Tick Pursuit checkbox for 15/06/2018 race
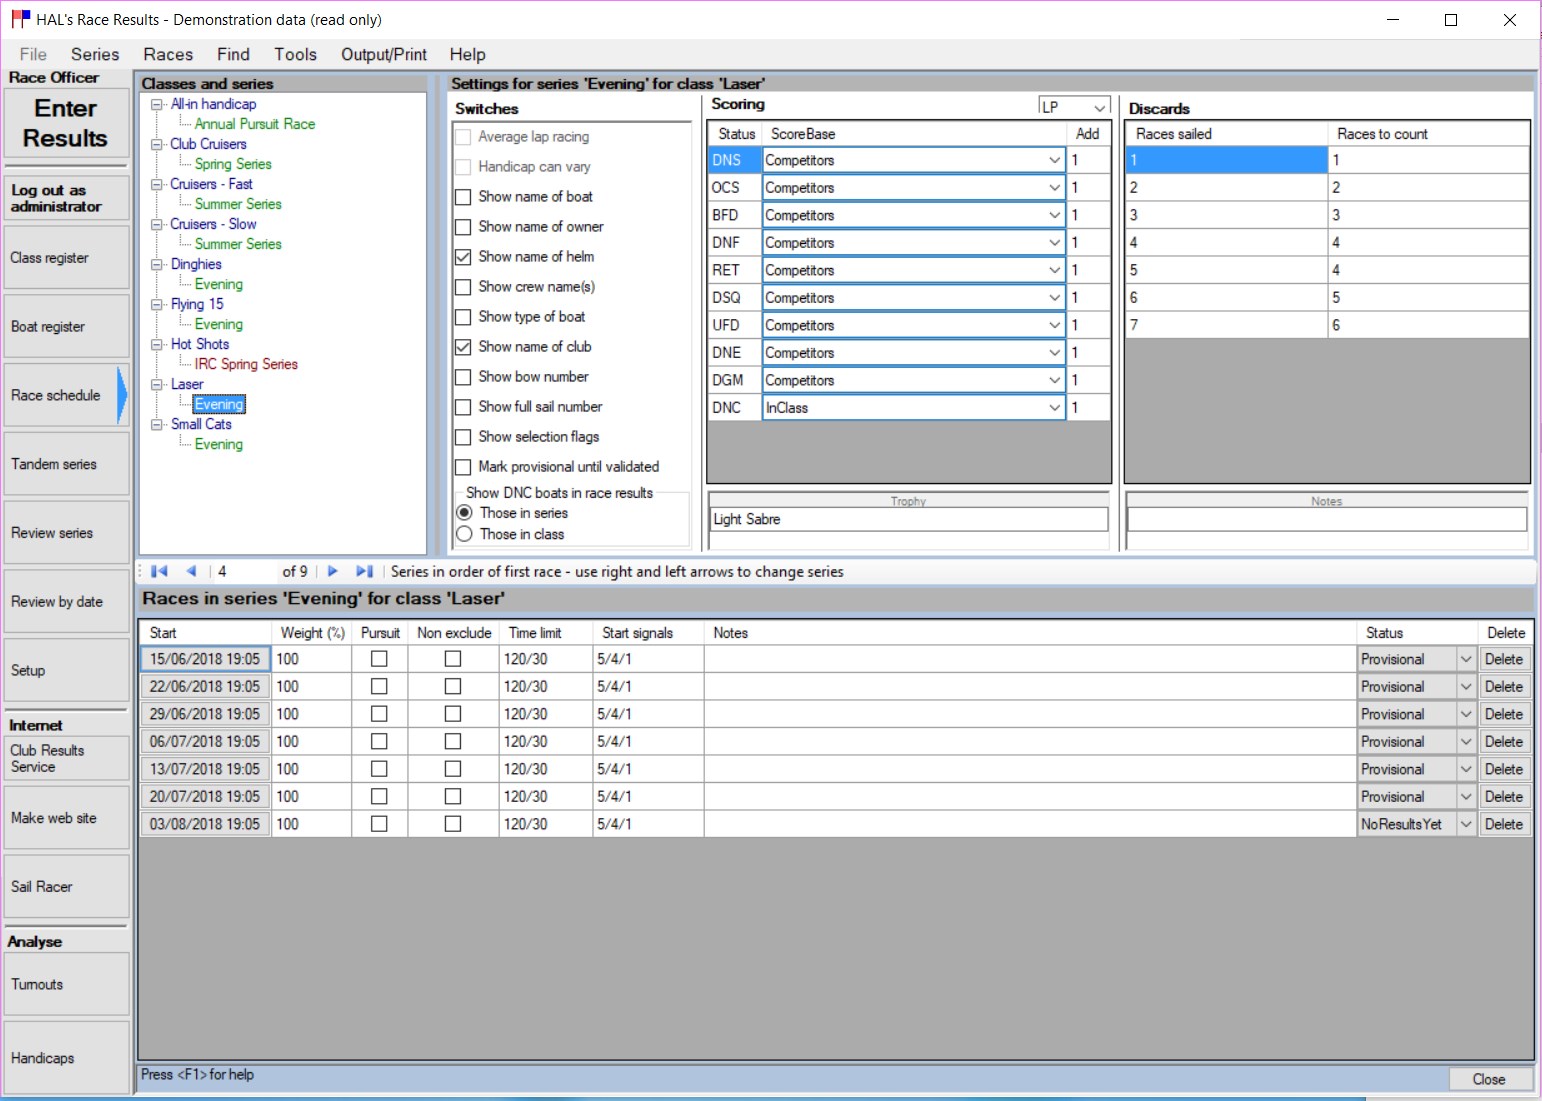The image size is (1542, 1101). click(x=379, y=659)
